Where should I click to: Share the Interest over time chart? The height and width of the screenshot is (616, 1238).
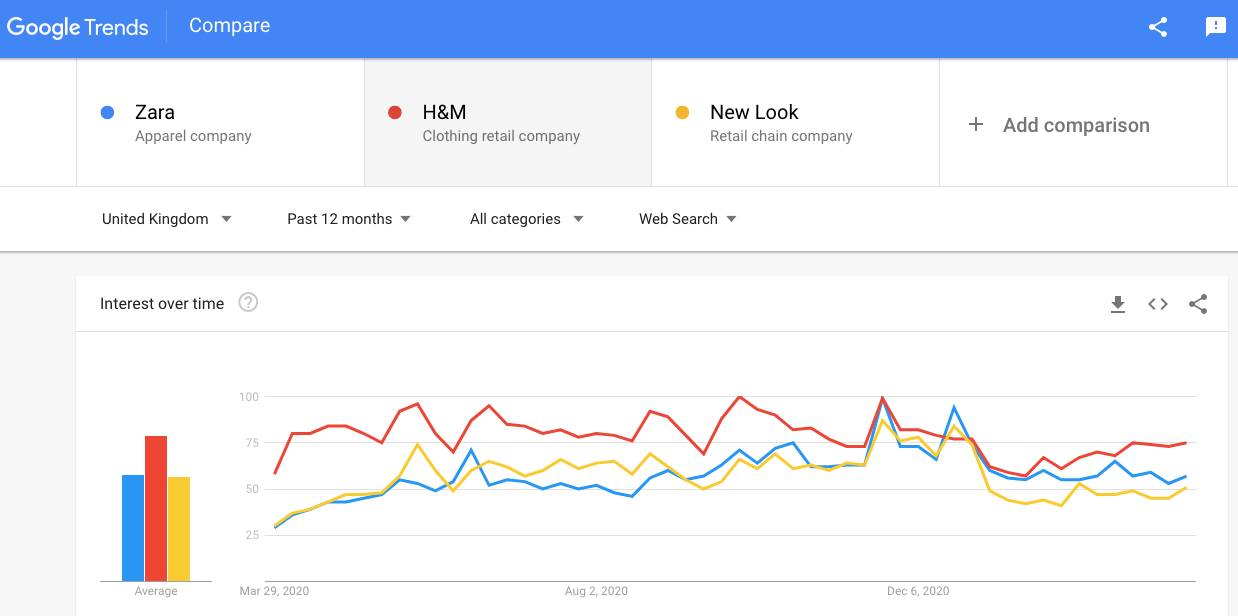tap(1198, 304)
